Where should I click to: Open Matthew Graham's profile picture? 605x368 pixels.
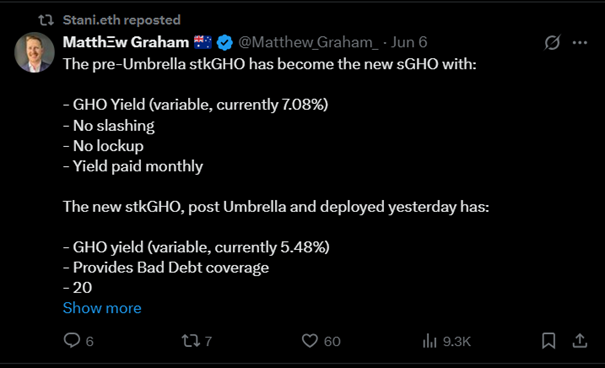[34, 52]
